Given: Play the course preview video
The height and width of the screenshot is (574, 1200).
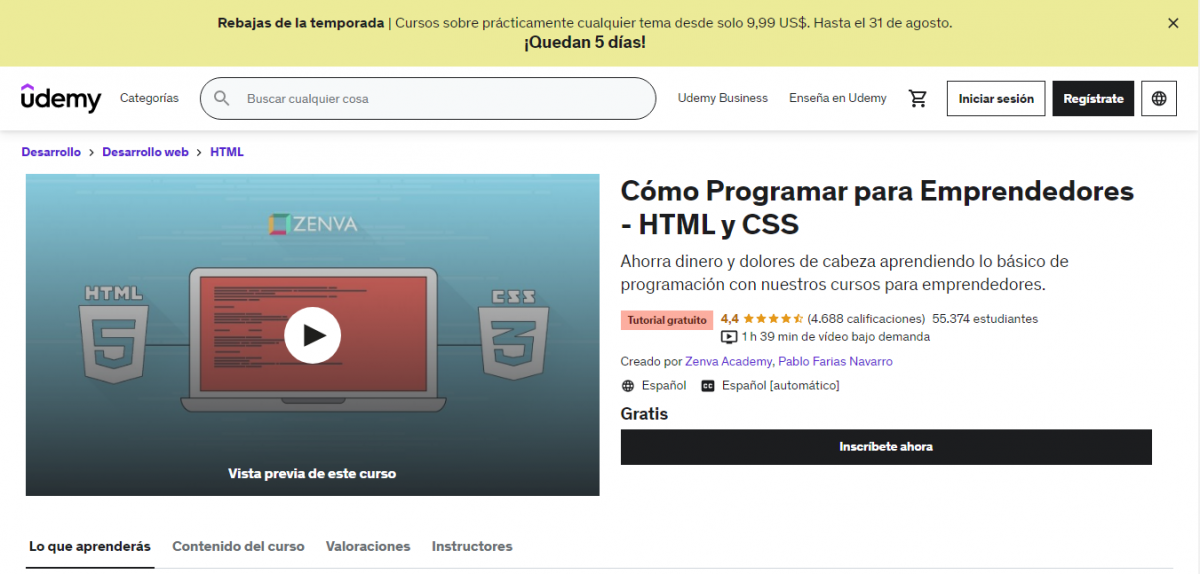Looking at the screenshot, I should pos(312,334).
